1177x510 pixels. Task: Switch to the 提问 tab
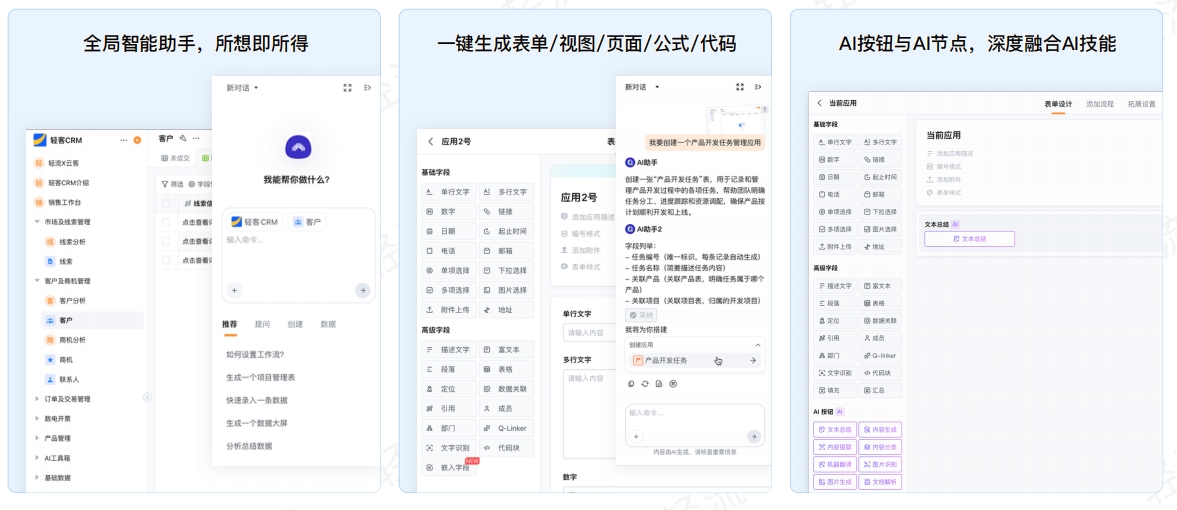tap(262, 325)
